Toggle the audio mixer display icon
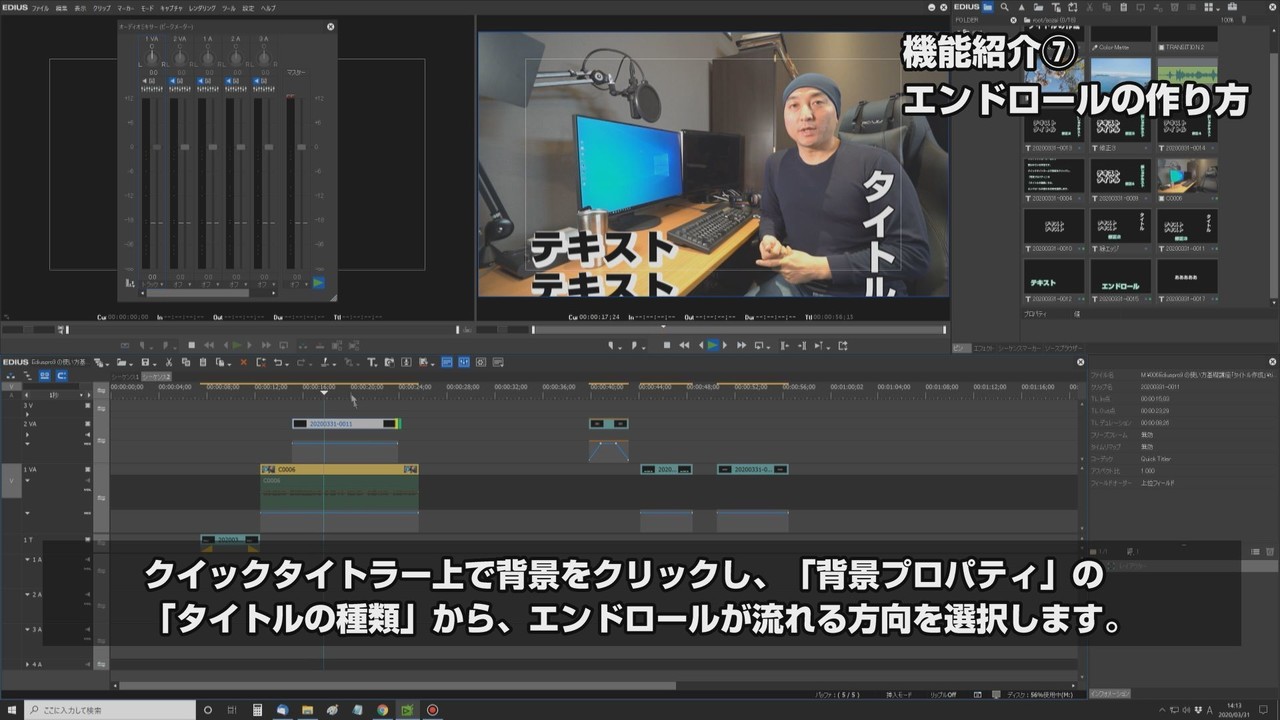 [x=464, y=362]
